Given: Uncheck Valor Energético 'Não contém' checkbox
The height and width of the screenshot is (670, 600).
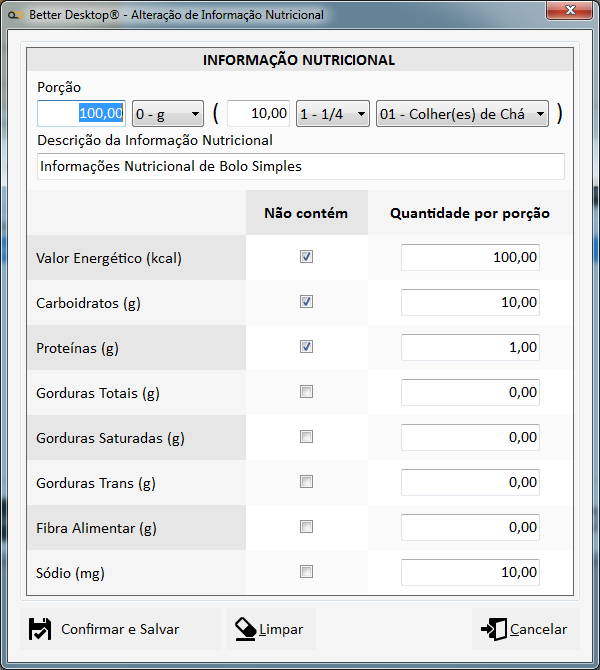Looking at the screenshot, I should 307,257.
